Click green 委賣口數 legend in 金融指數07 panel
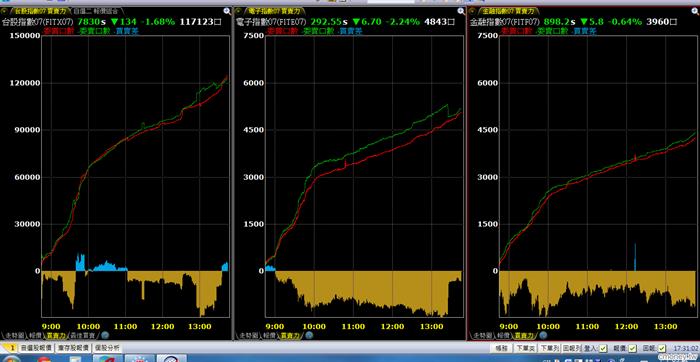The height and width of the screenshot is (362, 700). pyautogui.click(x=552, y=31)
